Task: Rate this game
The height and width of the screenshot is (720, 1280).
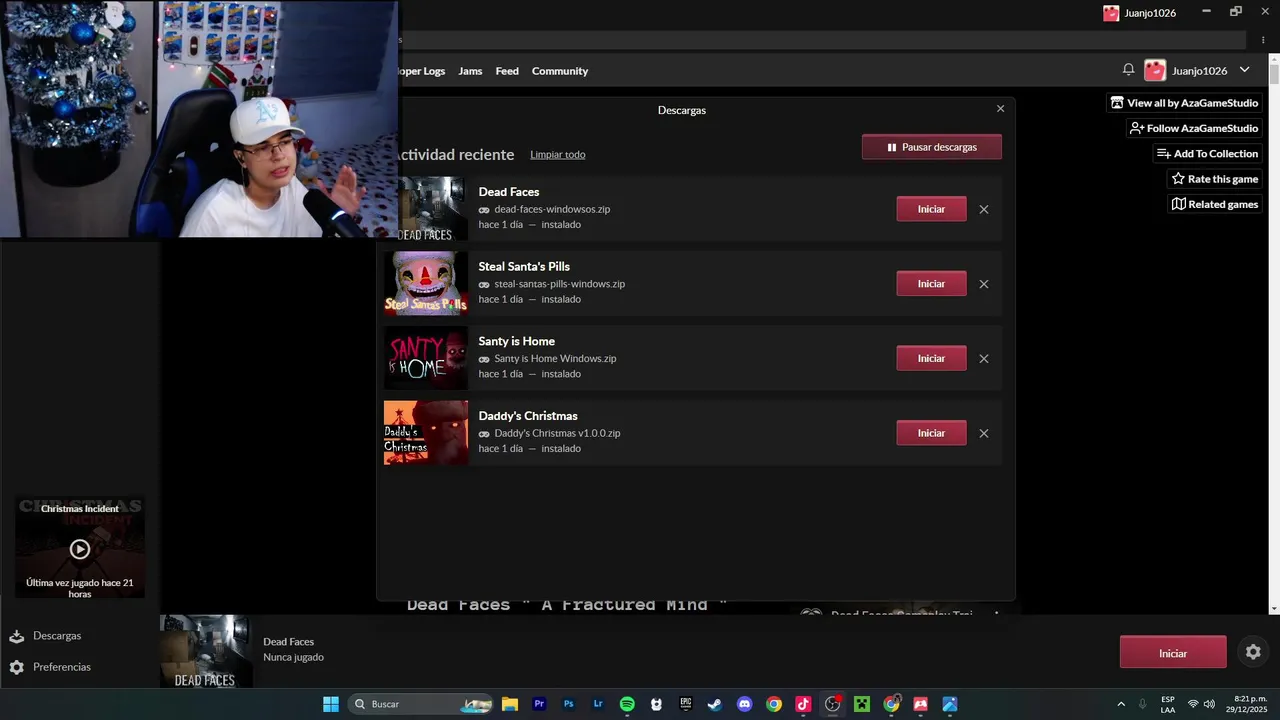Action: tap(1214, 179)
